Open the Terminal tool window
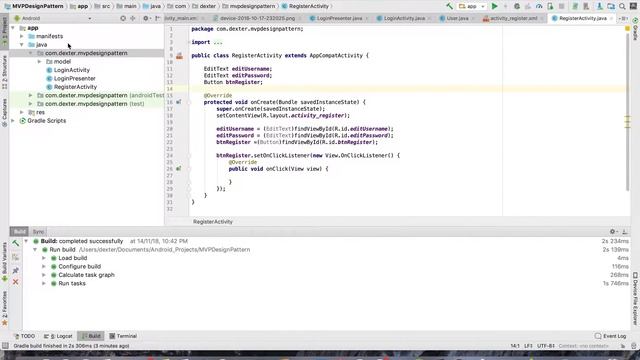This screenshot has height=360, width=640. pyautogui.click(x=123, y=336)
